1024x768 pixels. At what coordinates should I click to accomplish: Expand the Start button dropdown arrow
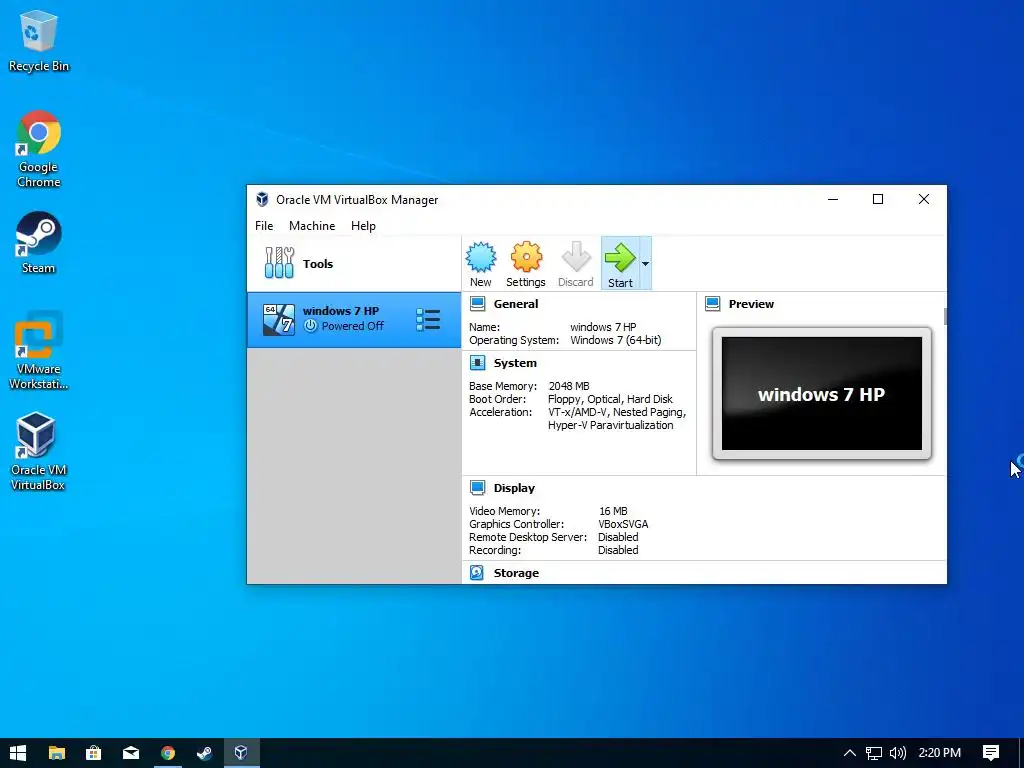pos(645,264)
